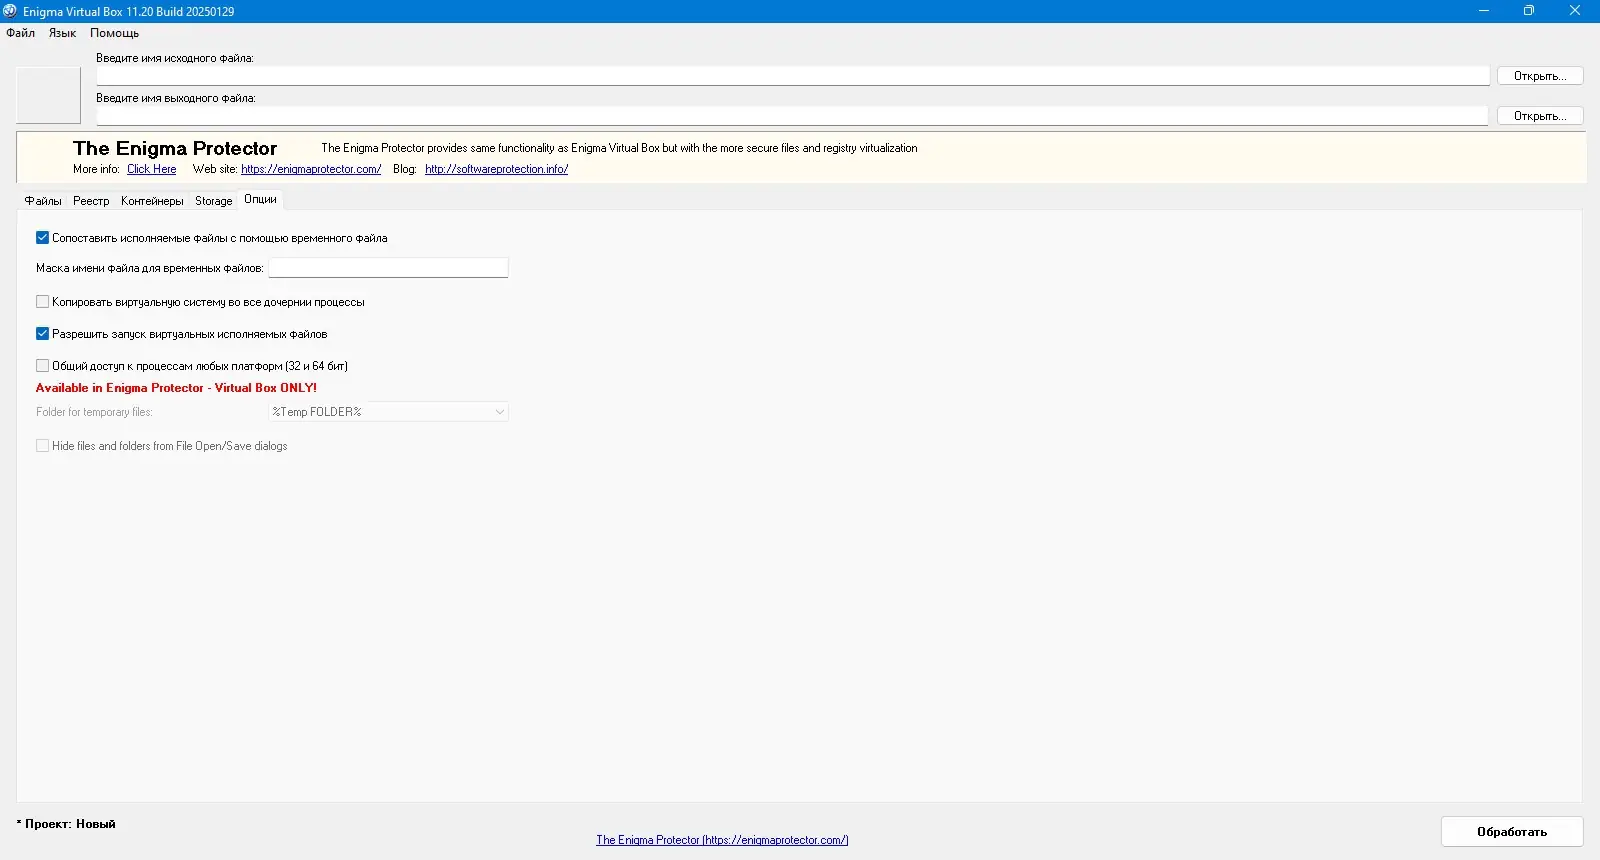Viewport: 1600px width, 860px height.
Task: Switch to the Файлы tab
Action: coord(43,201)
